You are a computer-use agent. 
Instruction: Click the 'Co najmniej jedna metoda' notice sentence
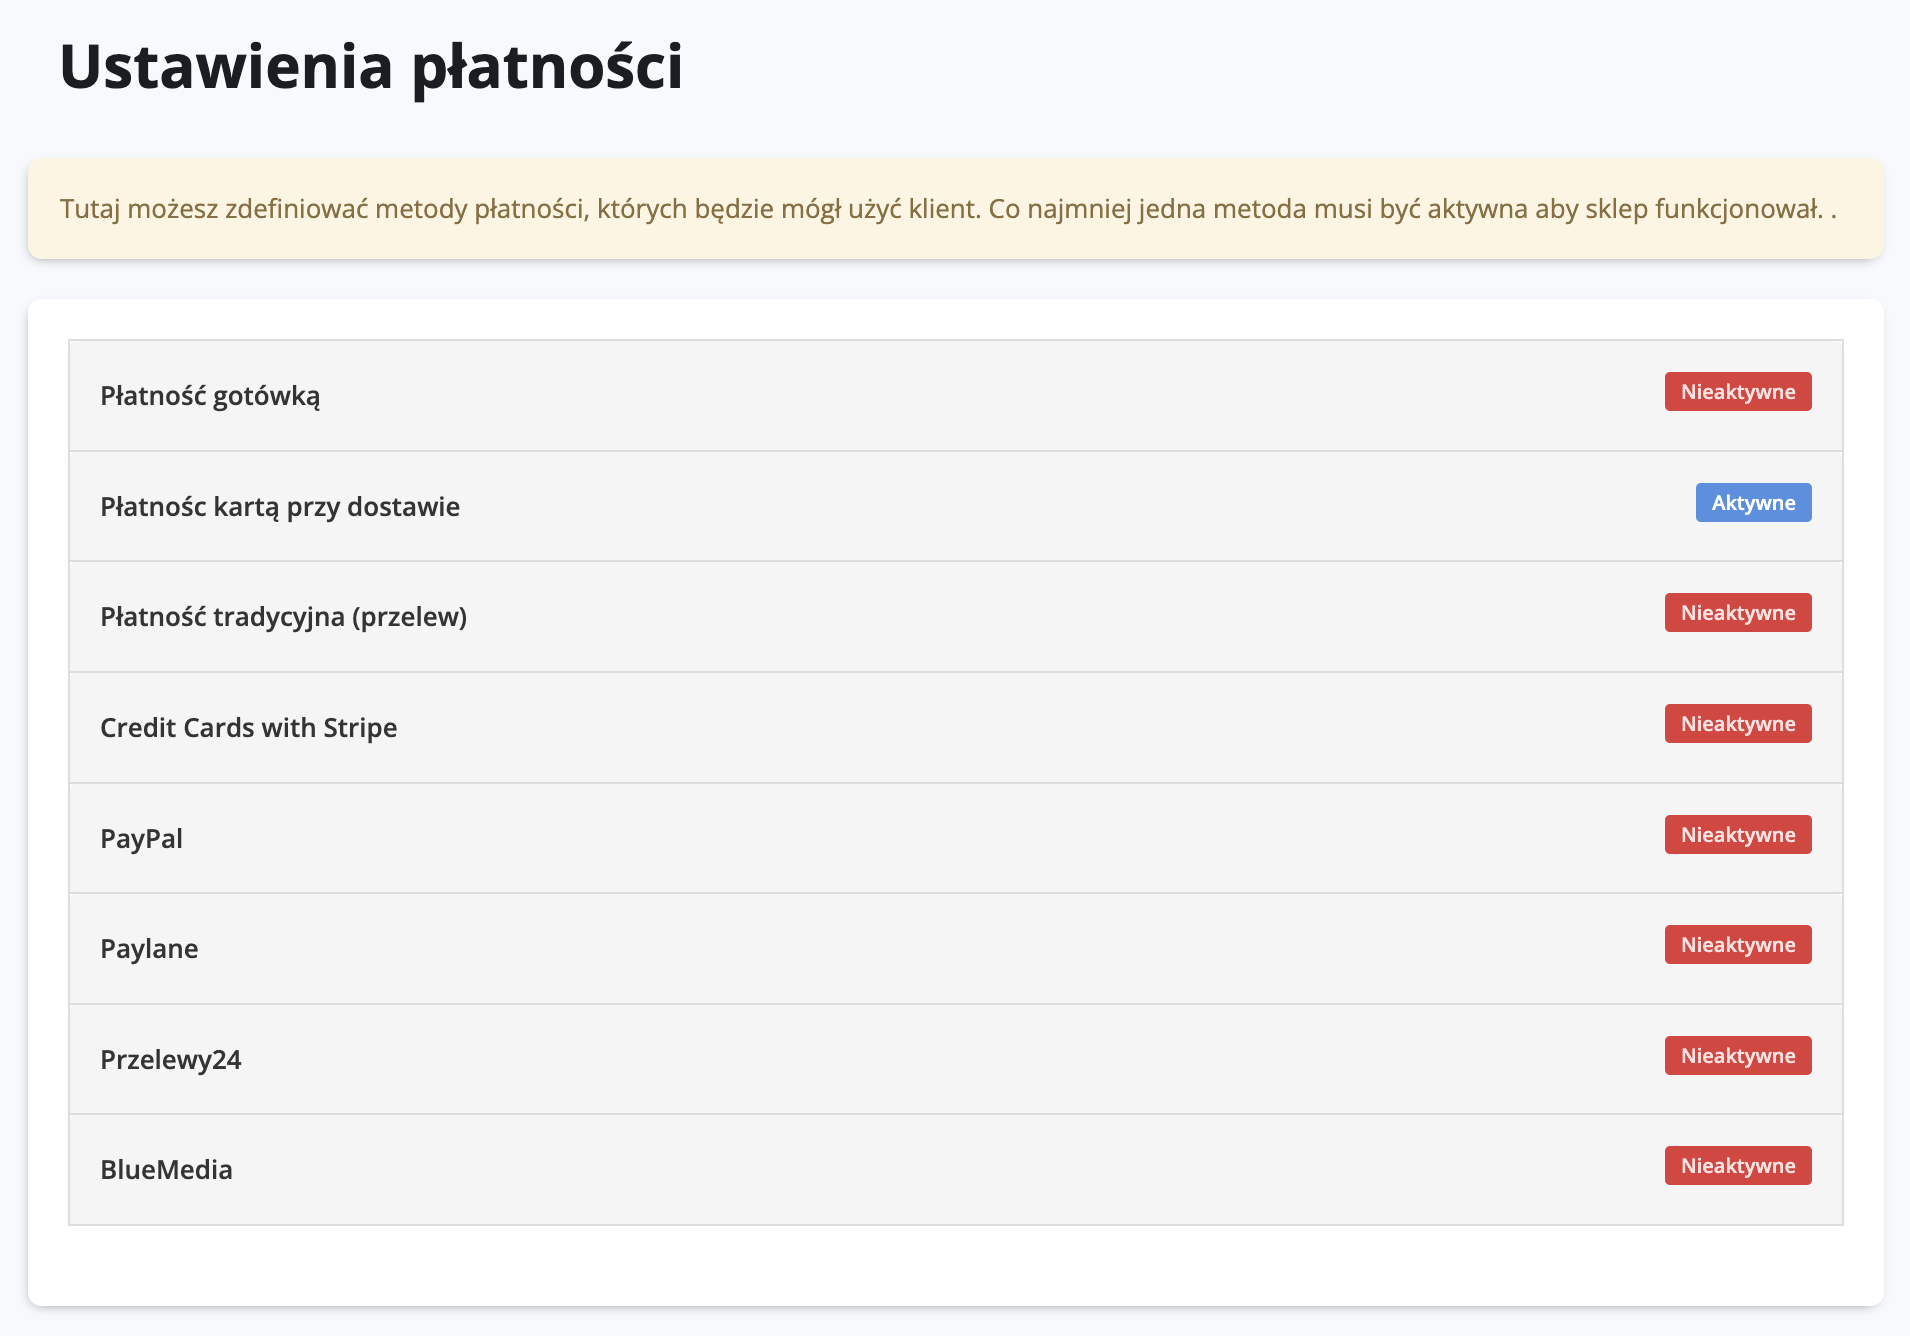(x=1400, y=209)
